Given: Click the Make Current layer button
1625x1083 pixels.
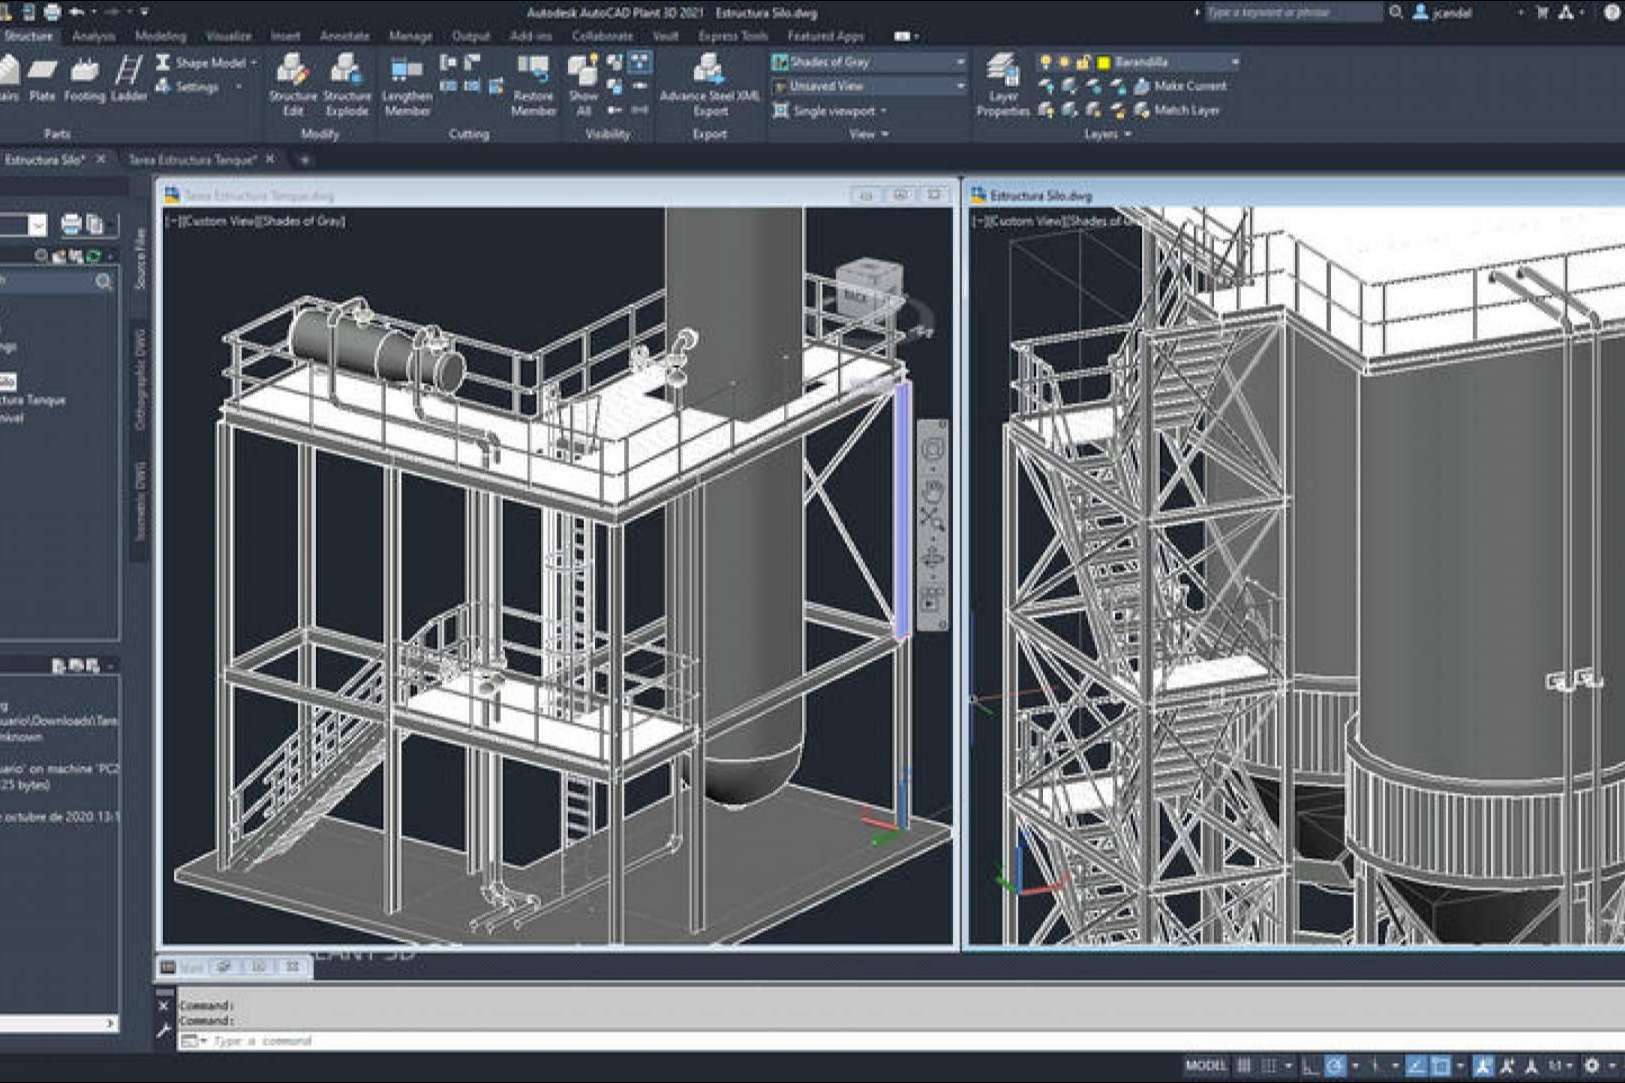Looking at the screenshot, I should pyautogui.click(x=1180, y=87).
